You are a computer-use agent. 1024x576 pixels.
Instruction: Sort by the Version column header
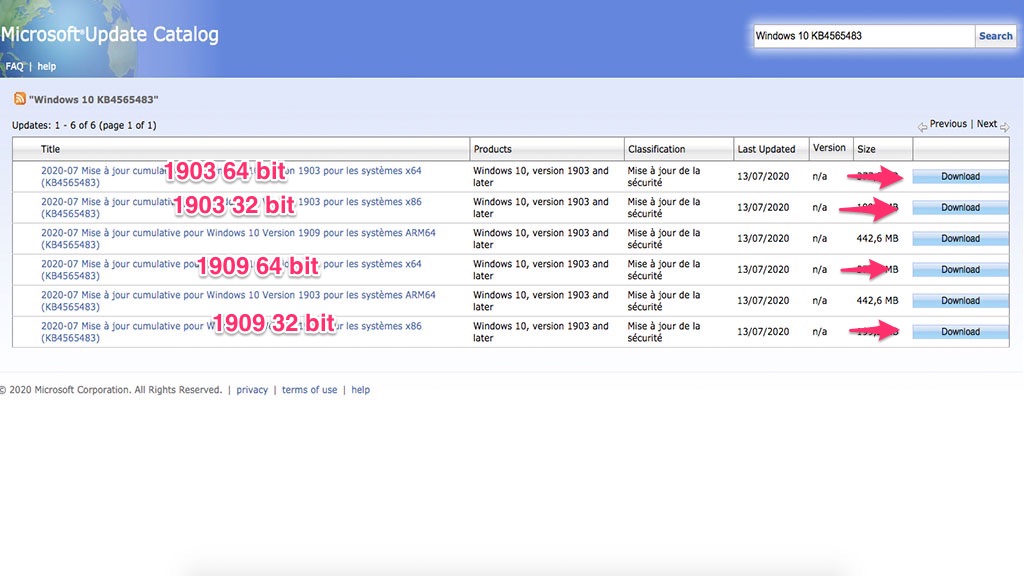(829, 148)
